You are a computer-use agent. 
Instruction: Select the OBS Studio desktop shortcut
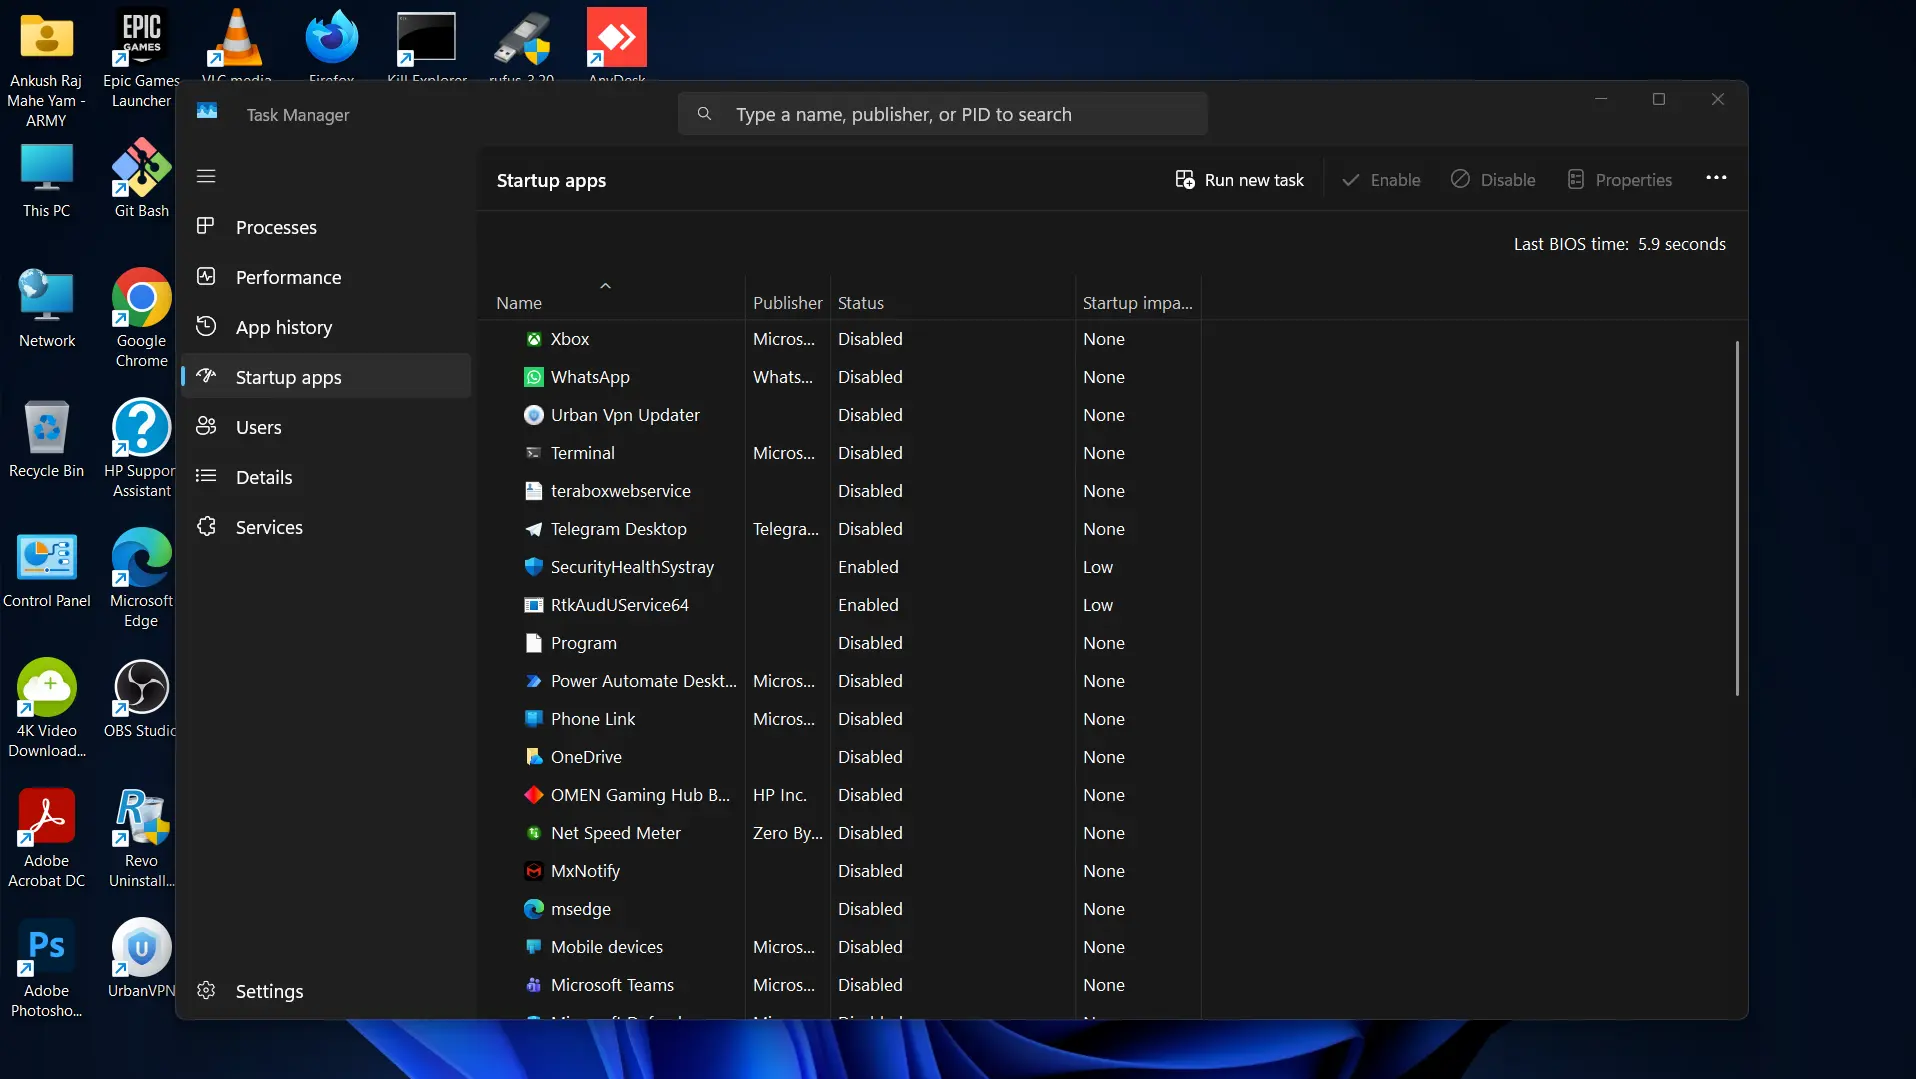point(141,699)
